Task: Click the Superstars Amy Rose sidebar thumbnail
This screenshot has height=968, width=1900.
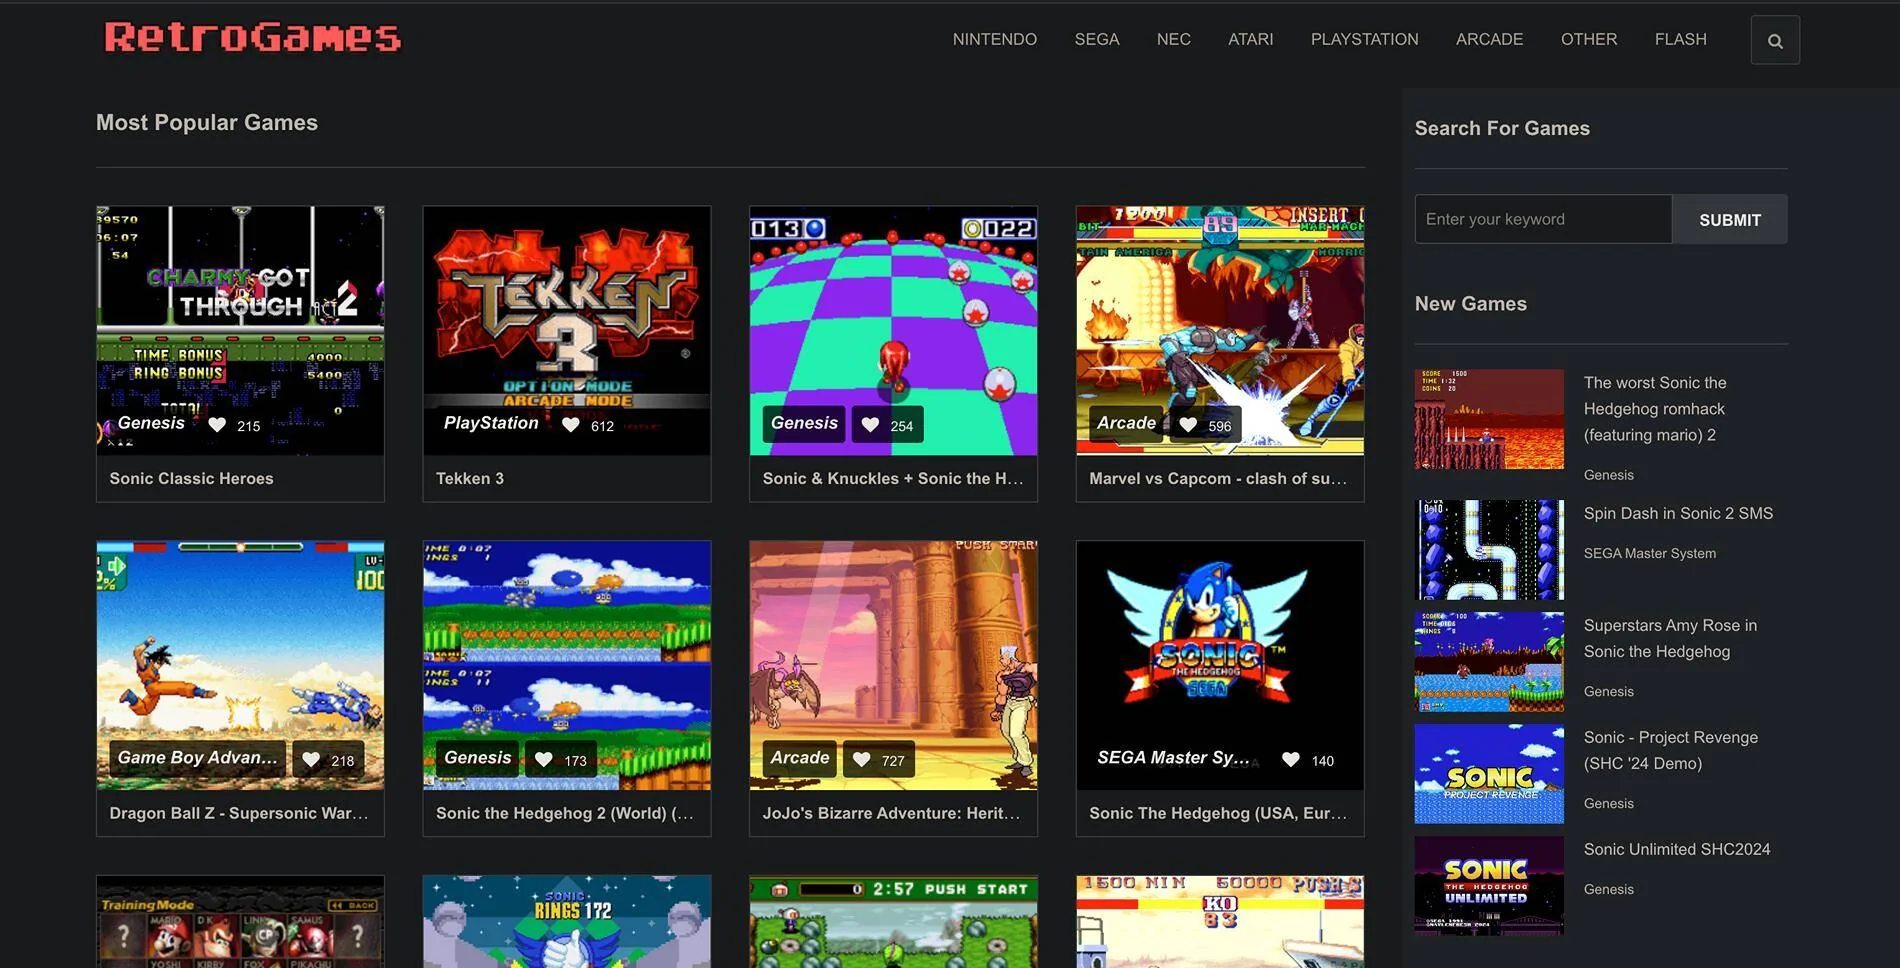Action: pos(1489,662)
